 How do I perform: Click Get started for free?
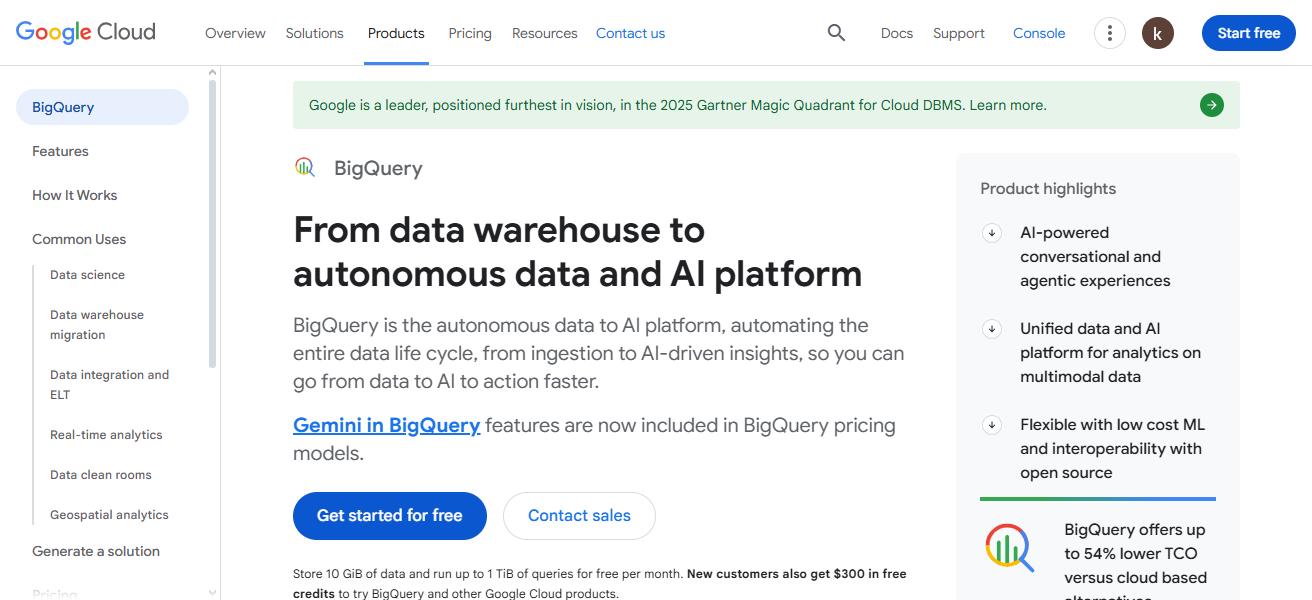(x=389, y=515)
